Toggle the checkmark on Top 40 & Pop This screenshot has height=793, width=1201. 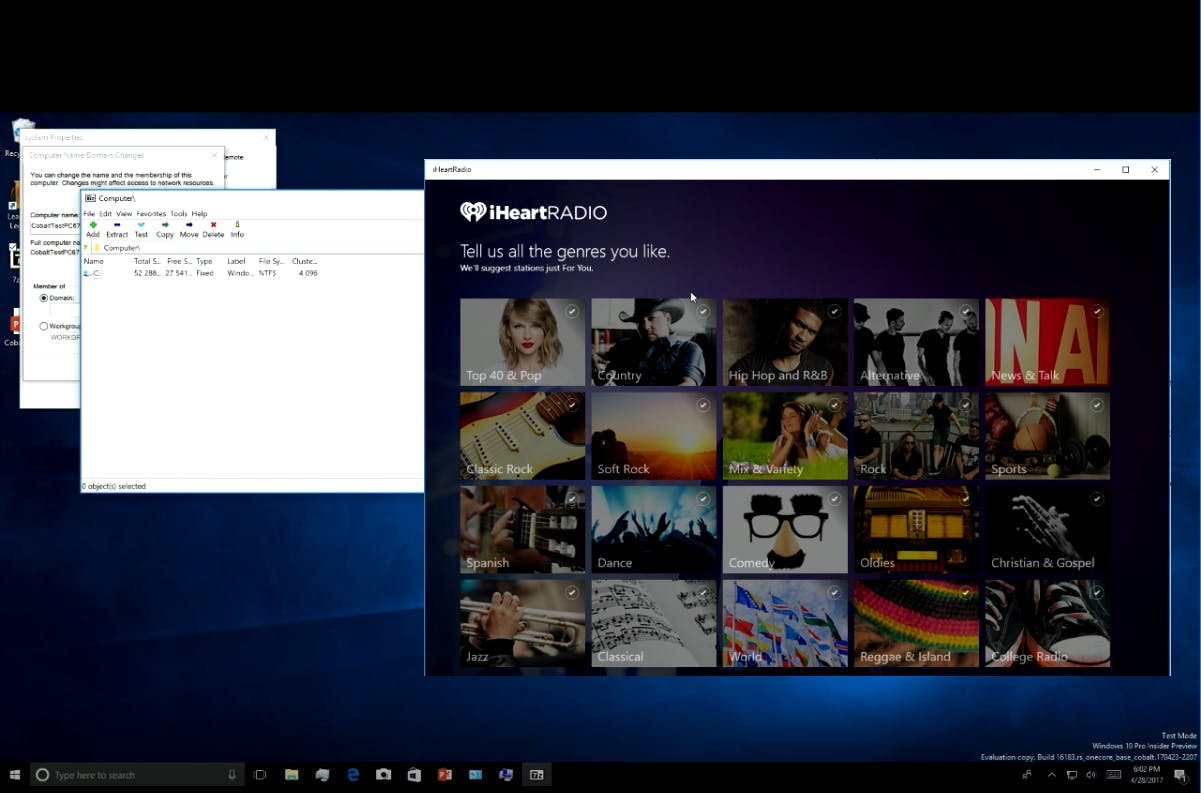point(572,311)
